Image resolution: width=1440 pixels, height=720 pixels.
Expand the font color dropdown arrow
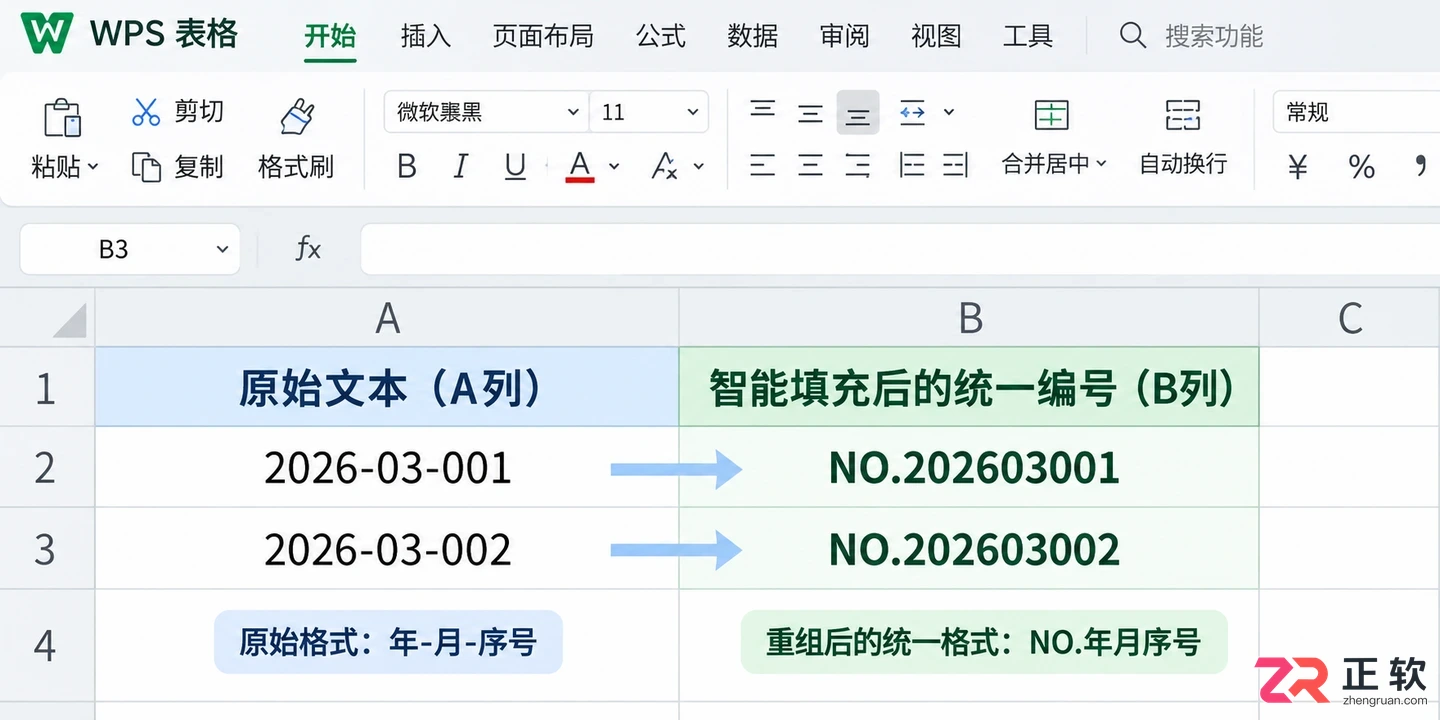[614, 167]
